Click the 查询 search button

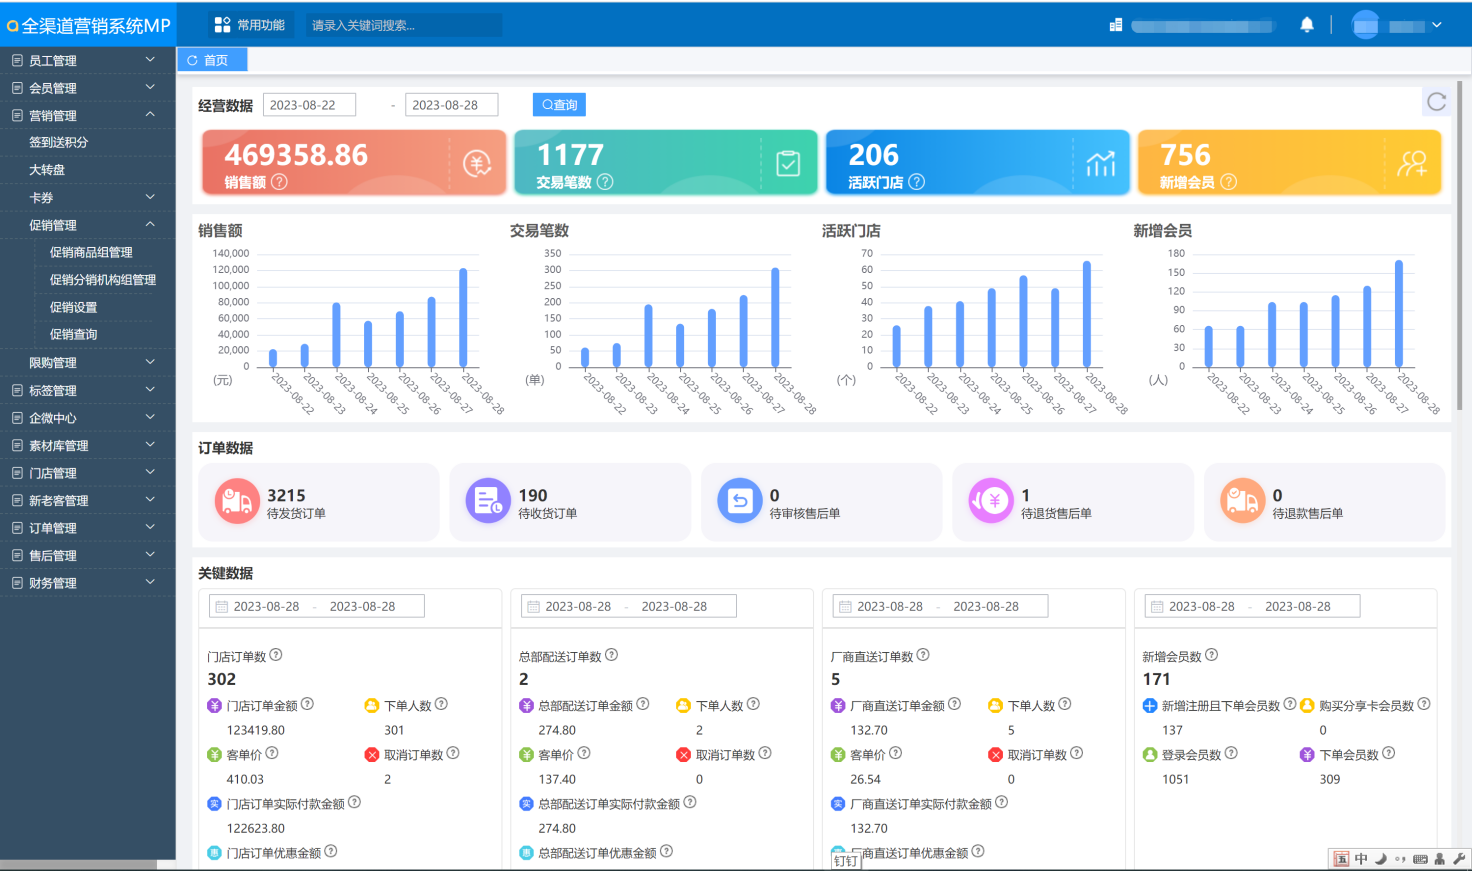coord(559,105)
